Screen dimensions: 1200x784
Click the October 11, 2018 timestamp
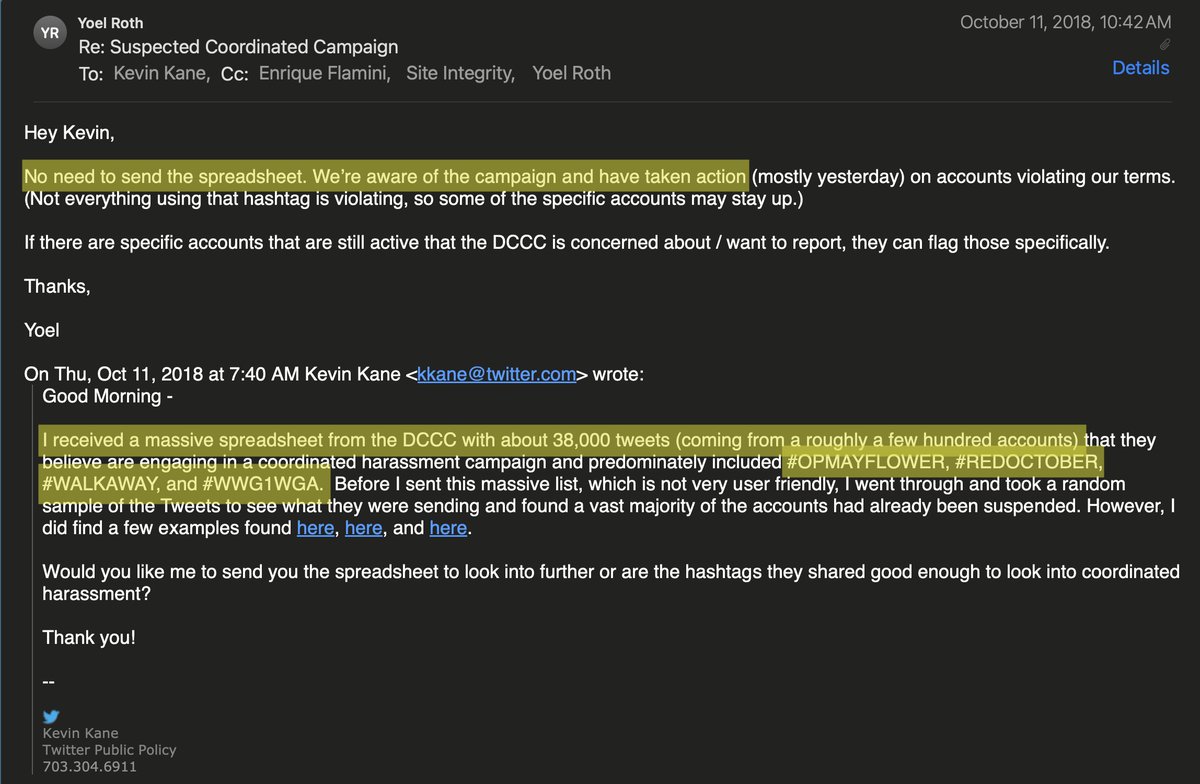pyautogui.click(x=1065, y=22)
